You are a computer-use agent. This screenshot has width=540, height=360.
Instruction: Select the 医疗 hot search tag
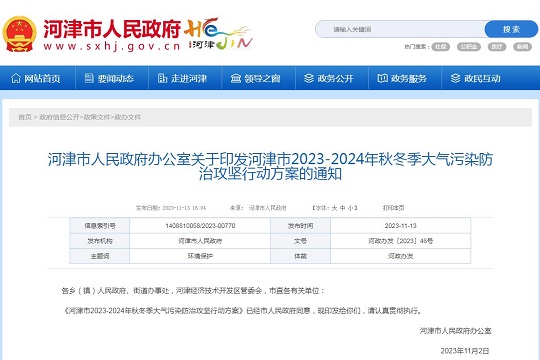click(x=497, y=47)
